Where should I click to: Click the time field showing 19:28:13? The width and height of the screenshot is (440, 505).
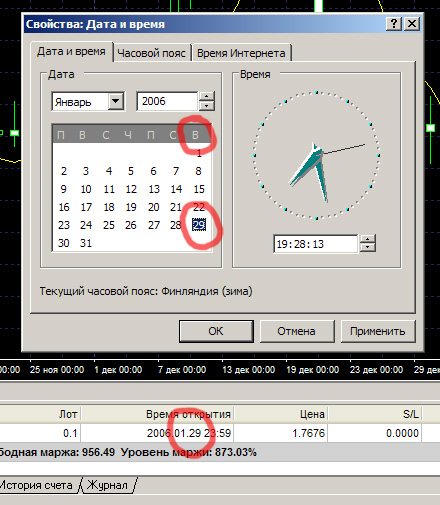(x=315, y=244)
